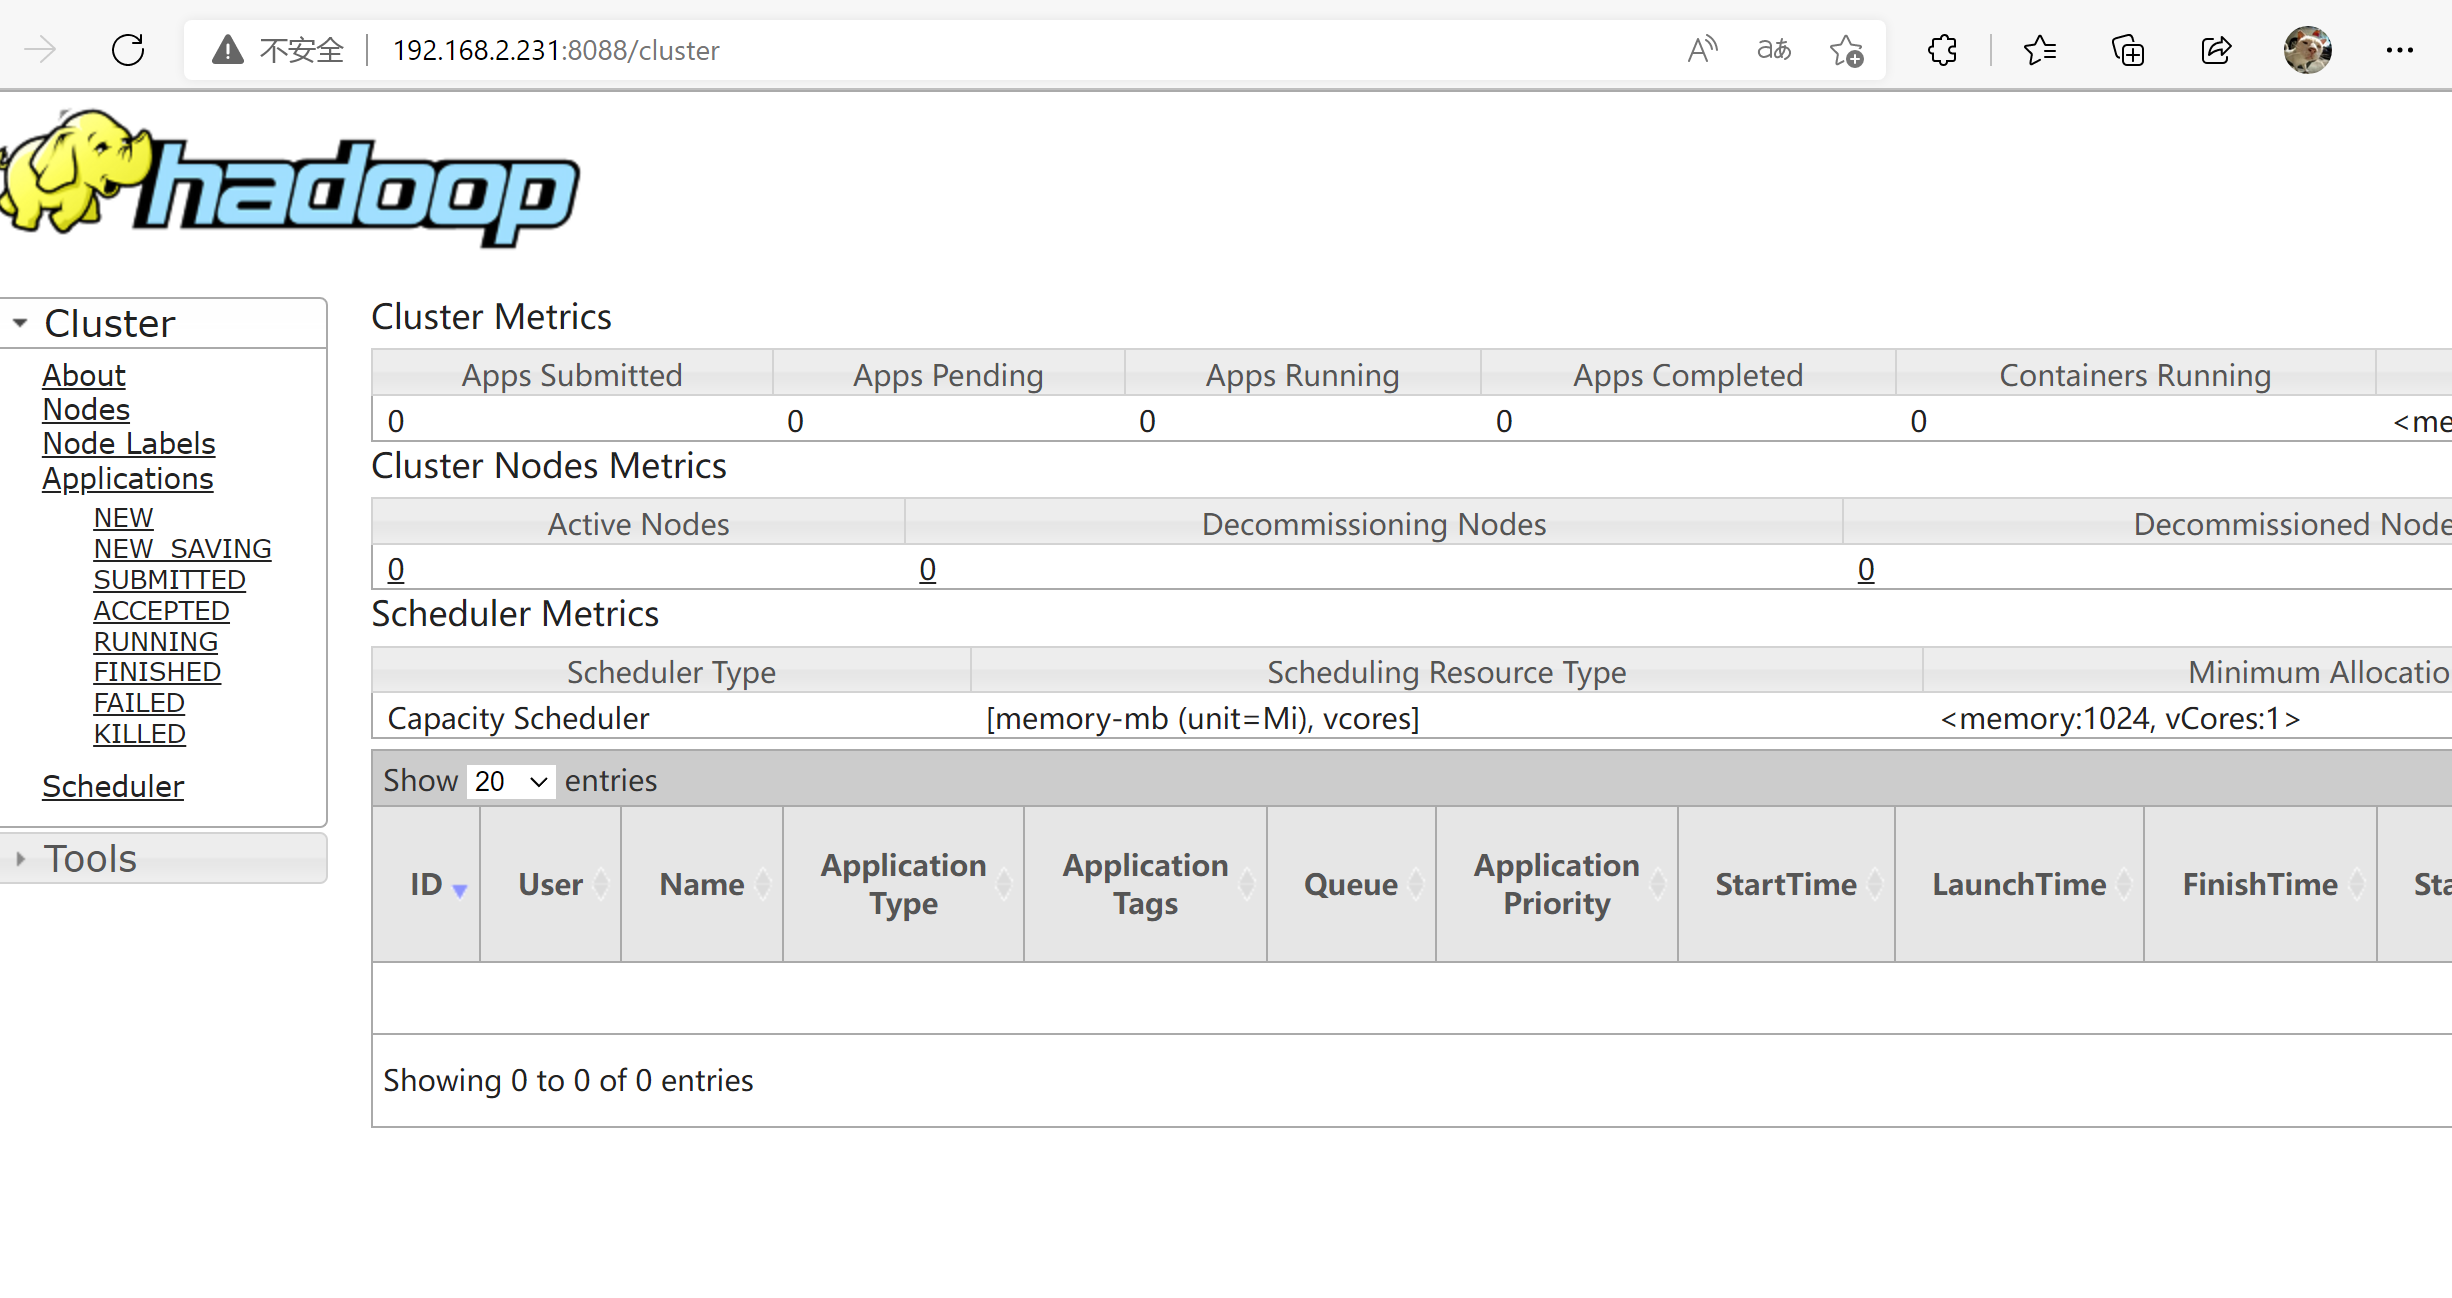Screen dimensions: 2452x1298
Task: Click the translate page icon
Action: click(x=1774, y=50)
